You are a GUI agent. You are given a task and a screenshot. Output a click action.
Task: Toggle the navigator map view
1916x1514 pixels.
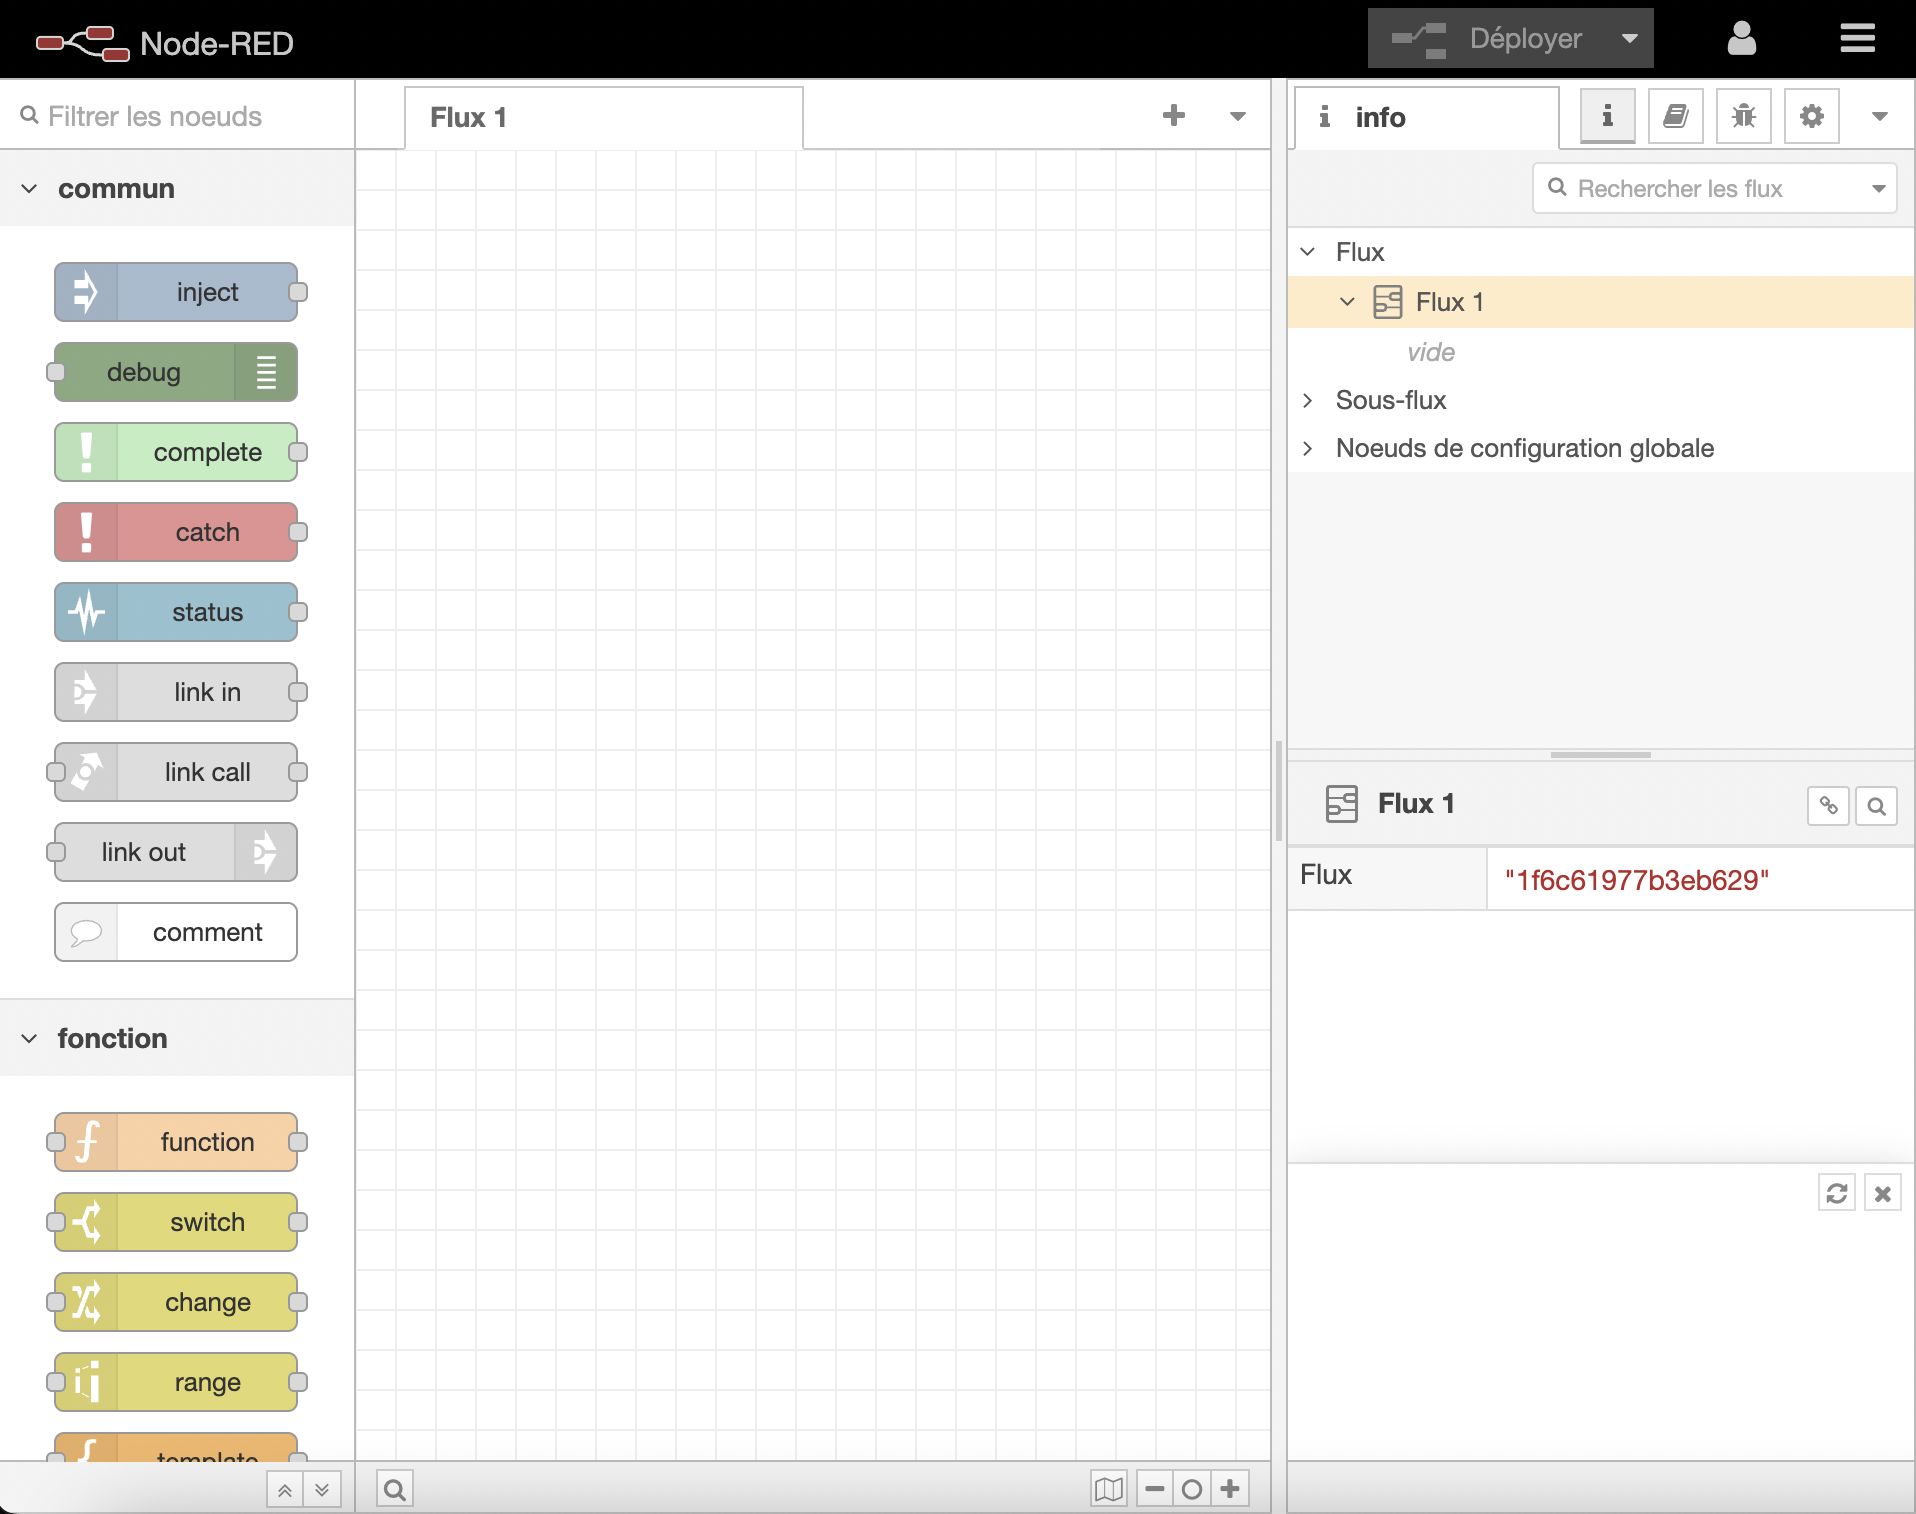click(1108, 1490)
